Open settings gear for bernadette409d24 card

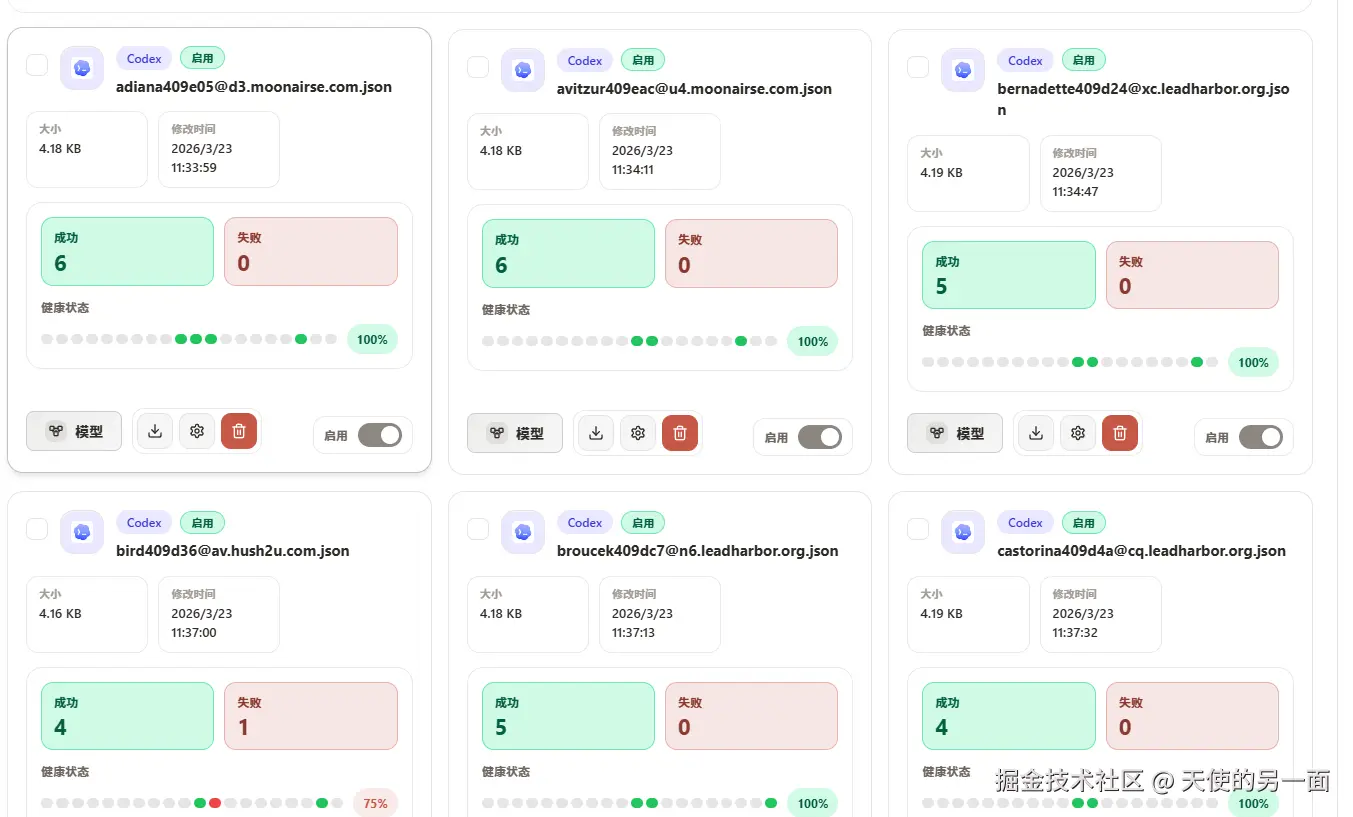pos(1078,433)
